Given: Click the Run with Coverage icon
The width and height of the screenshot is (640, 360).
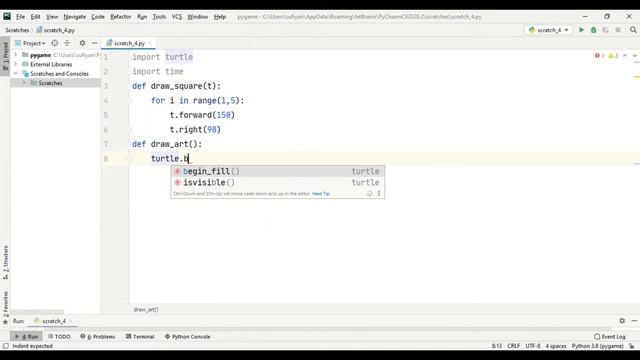Looking at the screenshot, I should (x=606, y=30).
